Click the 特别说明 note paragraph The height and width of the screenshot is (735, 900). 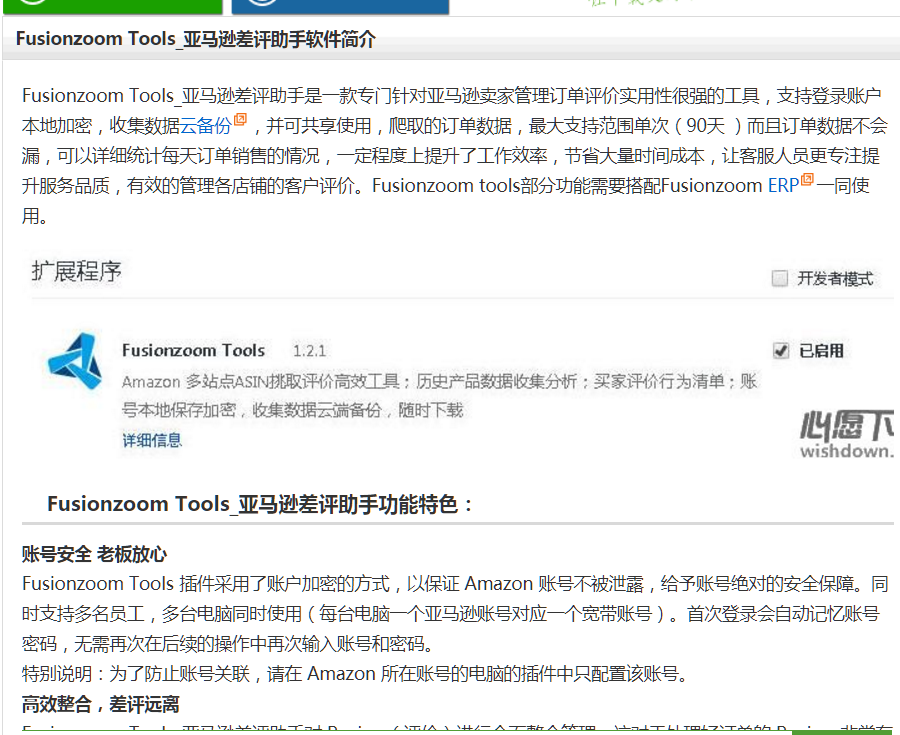(355, 674)
